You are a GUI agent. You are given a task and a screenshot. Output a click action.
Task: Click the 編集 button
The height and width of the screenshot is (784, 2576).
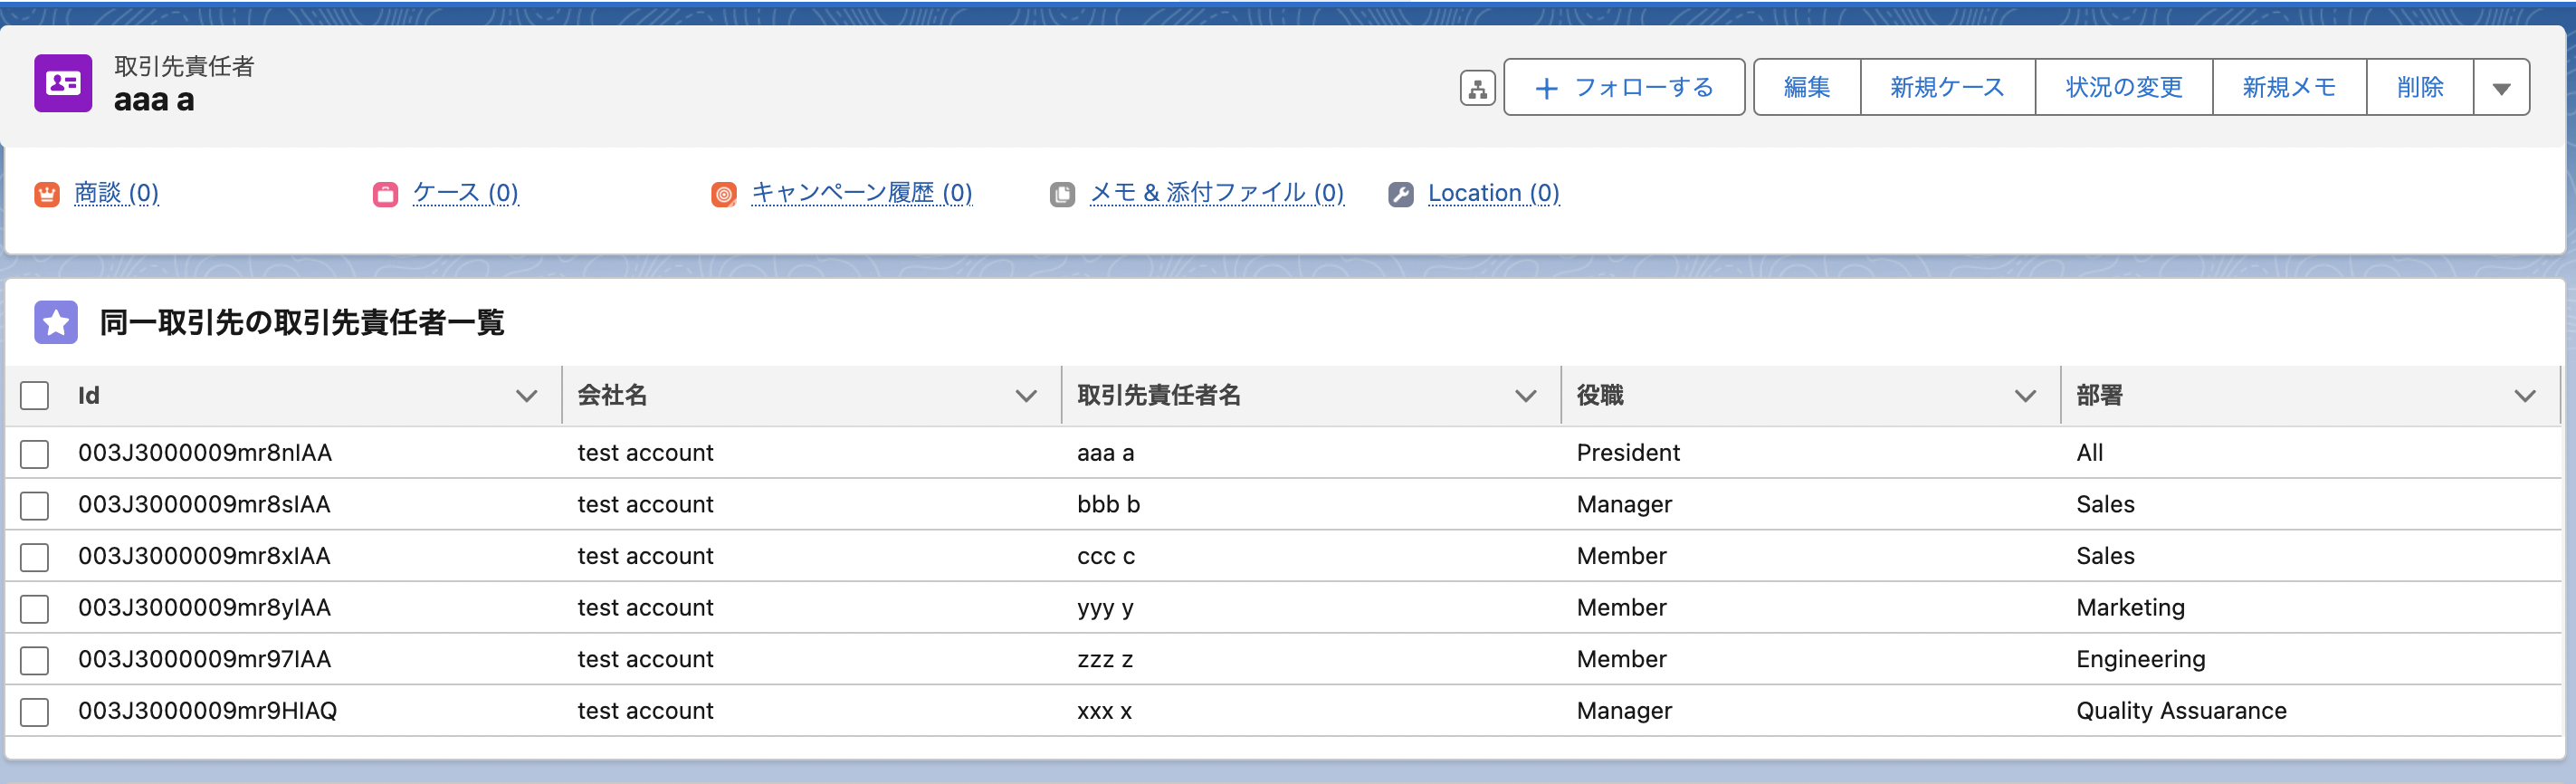1807,88
